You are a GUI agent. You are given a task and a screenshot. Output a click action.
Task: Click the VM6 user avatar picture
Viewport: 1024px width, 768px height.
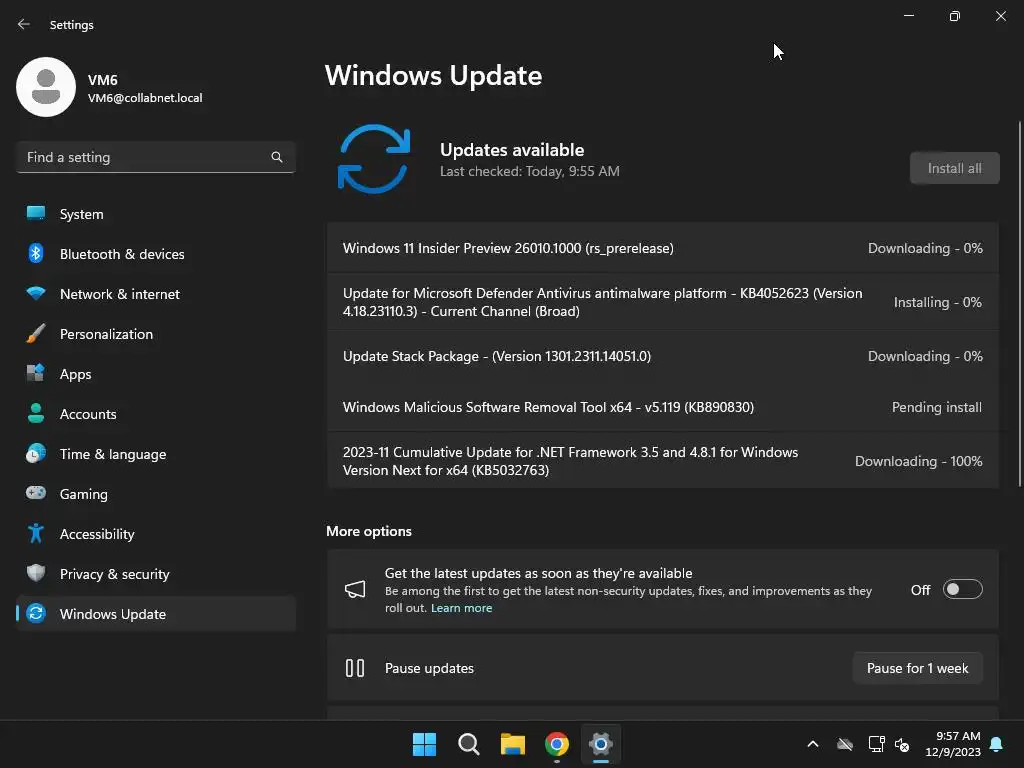tap(46, 87)
